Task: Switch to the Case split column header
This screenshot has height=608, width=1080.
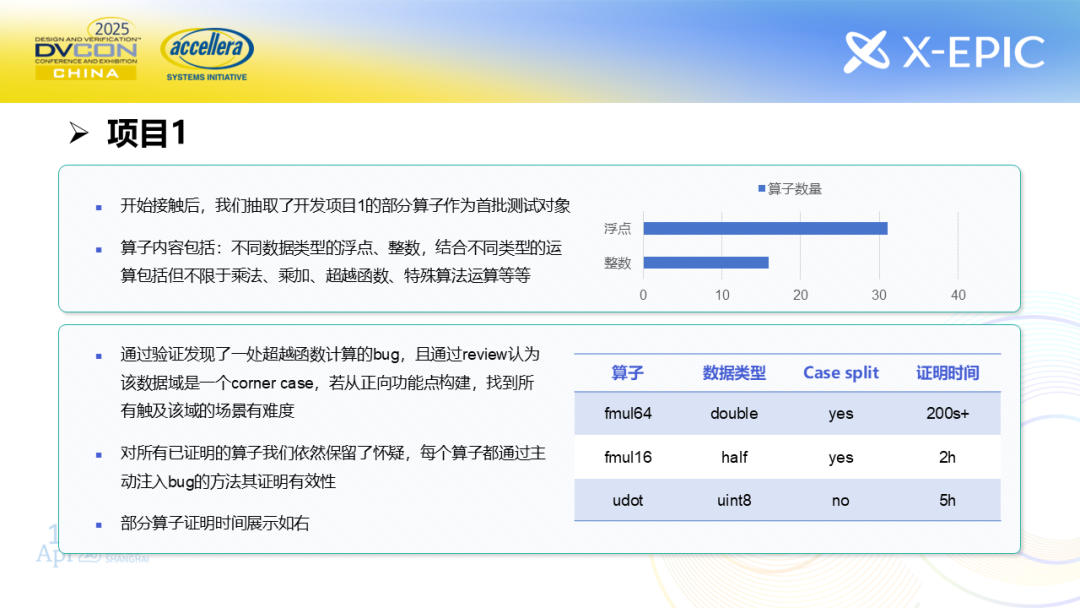Action: 840,373
